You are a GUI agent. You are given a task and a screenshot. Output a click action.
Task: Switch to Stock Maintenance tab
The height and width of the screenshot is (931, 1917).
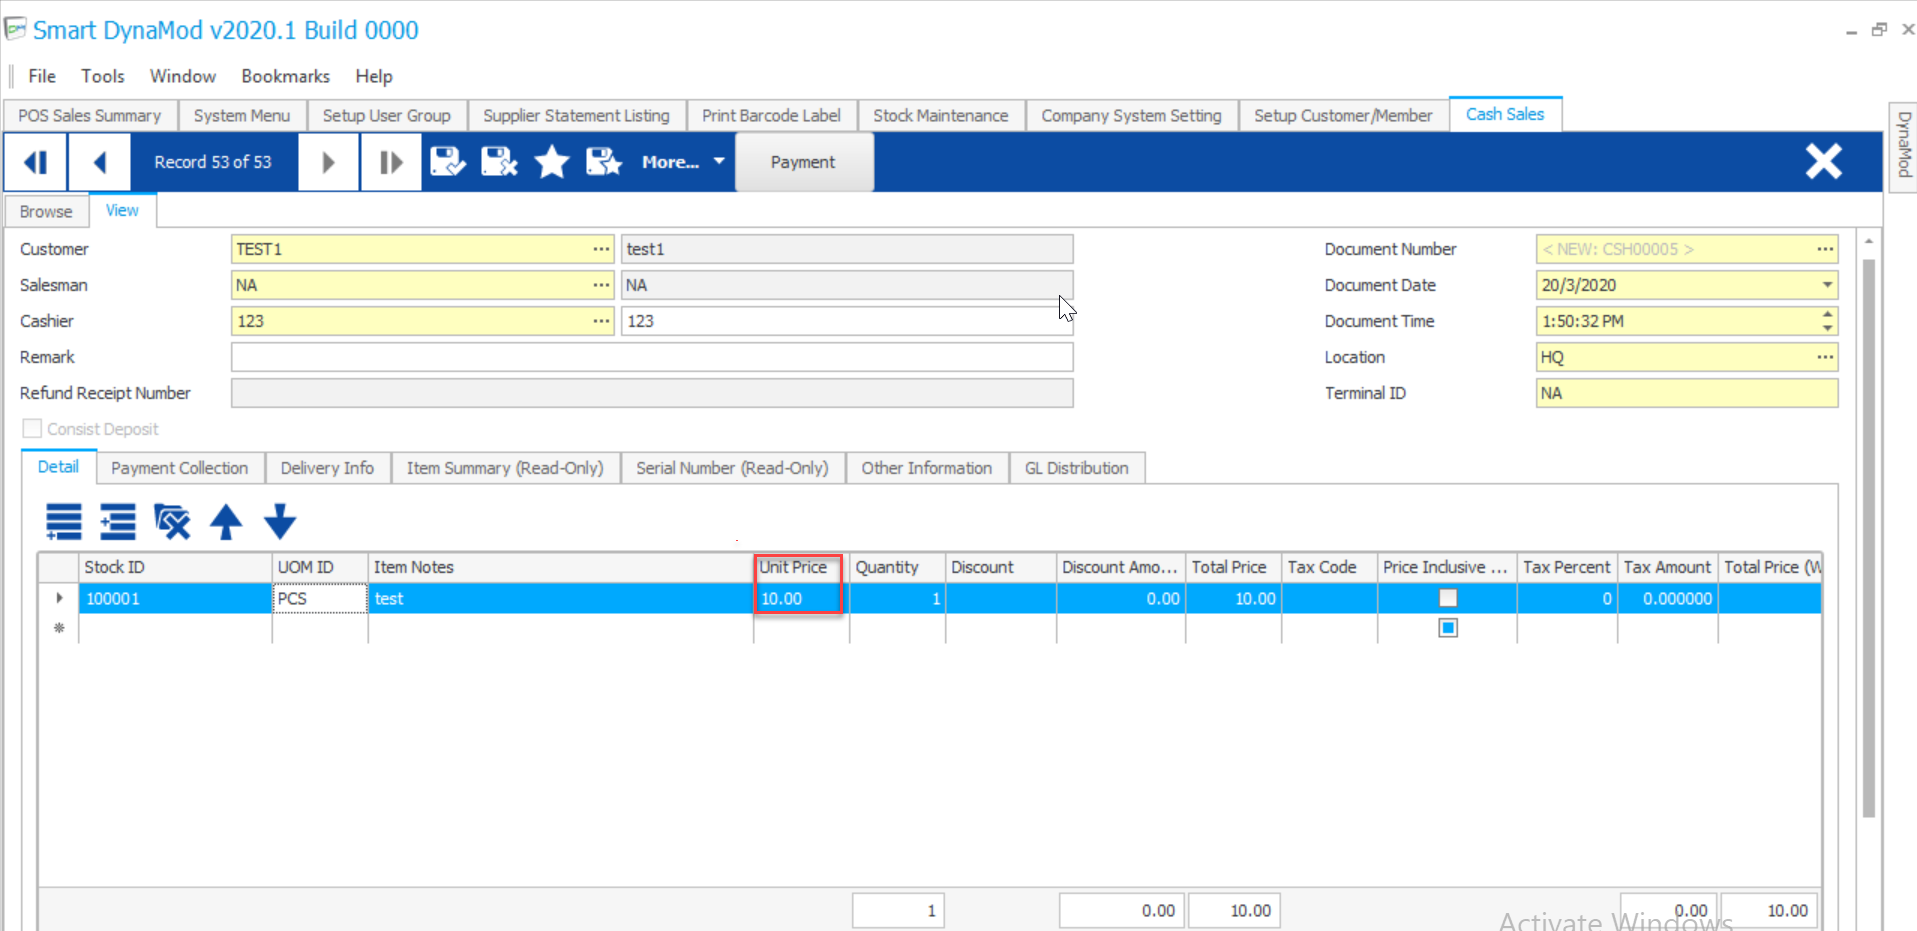pyautogui.click(x=941, y=116)
